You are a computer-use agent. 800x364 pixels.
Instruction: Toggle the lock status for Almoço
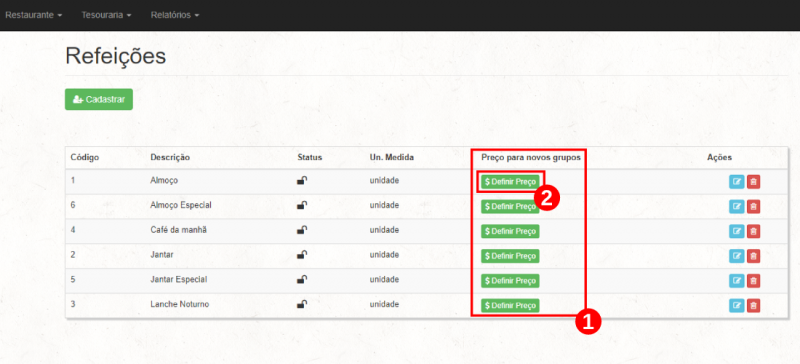point(302,180)
